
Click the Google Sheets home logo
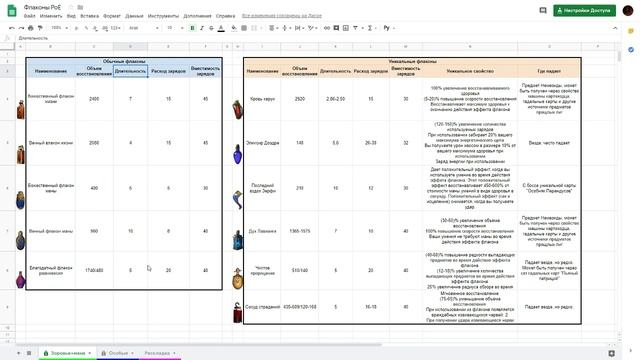tap(12, 11)
